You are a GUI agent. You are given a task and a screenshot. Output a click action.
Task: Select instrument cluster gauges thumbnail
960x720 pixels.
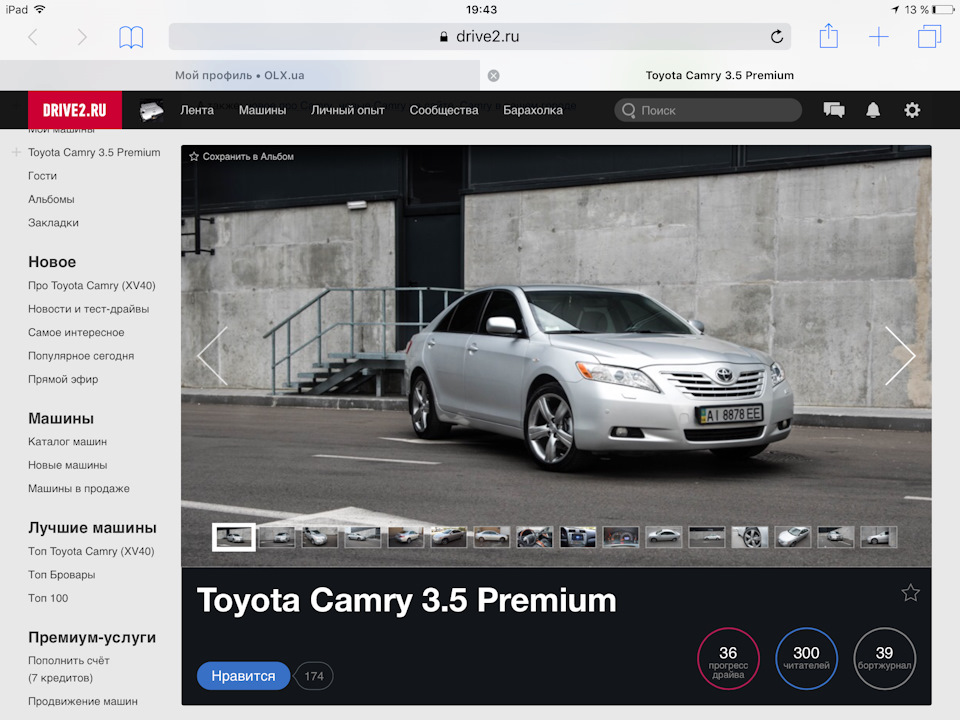(621, 538)
